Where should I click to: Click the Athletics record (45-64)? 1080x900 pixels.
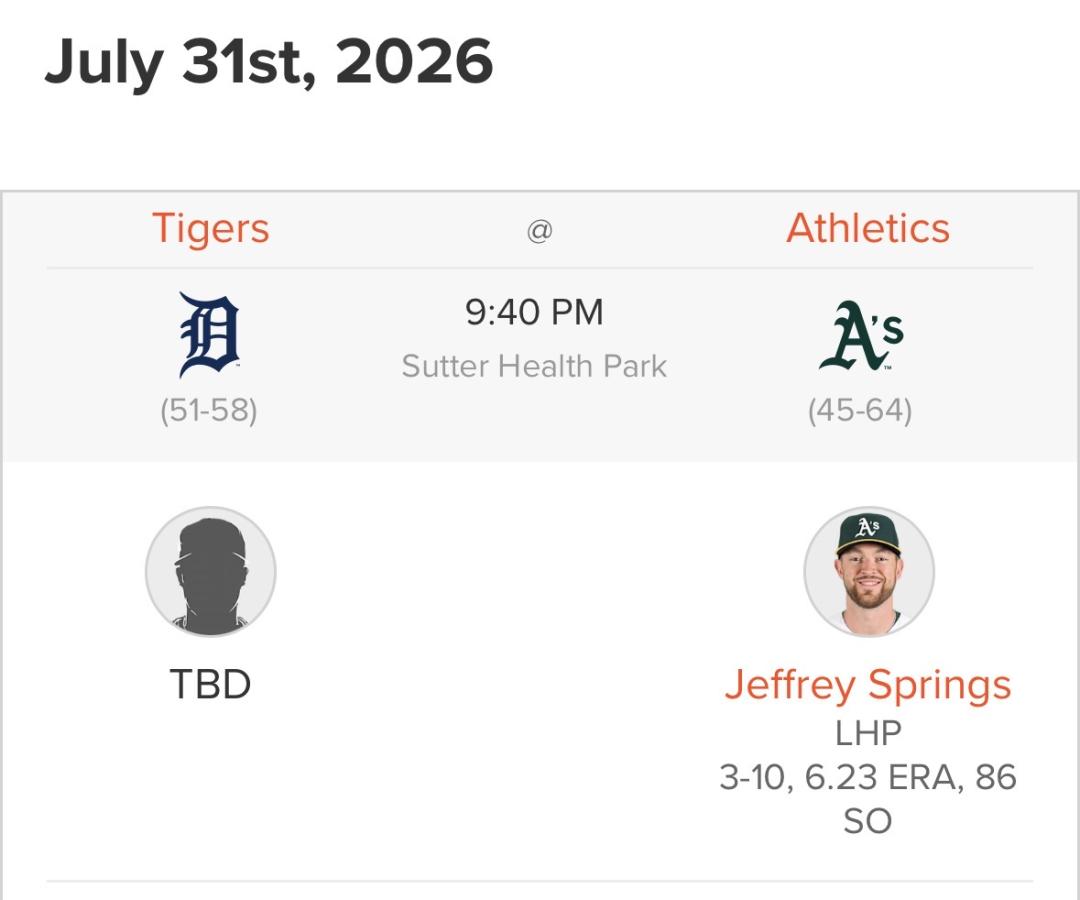tap(860, 411)
